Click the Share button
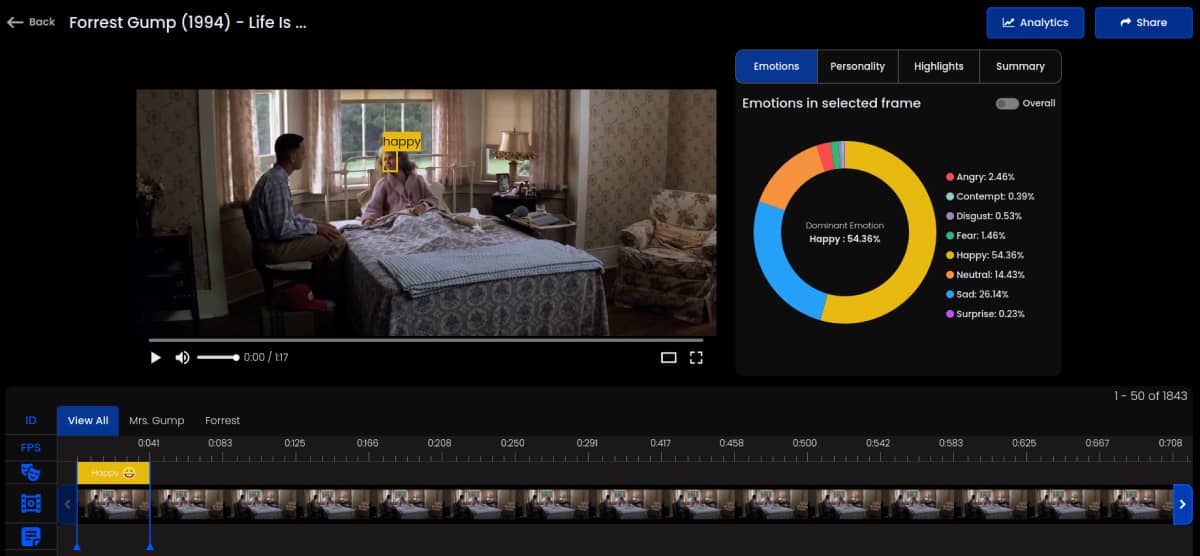This screenshot has height=556, width=1200. pyautogui.click(x=1143, y=22)
